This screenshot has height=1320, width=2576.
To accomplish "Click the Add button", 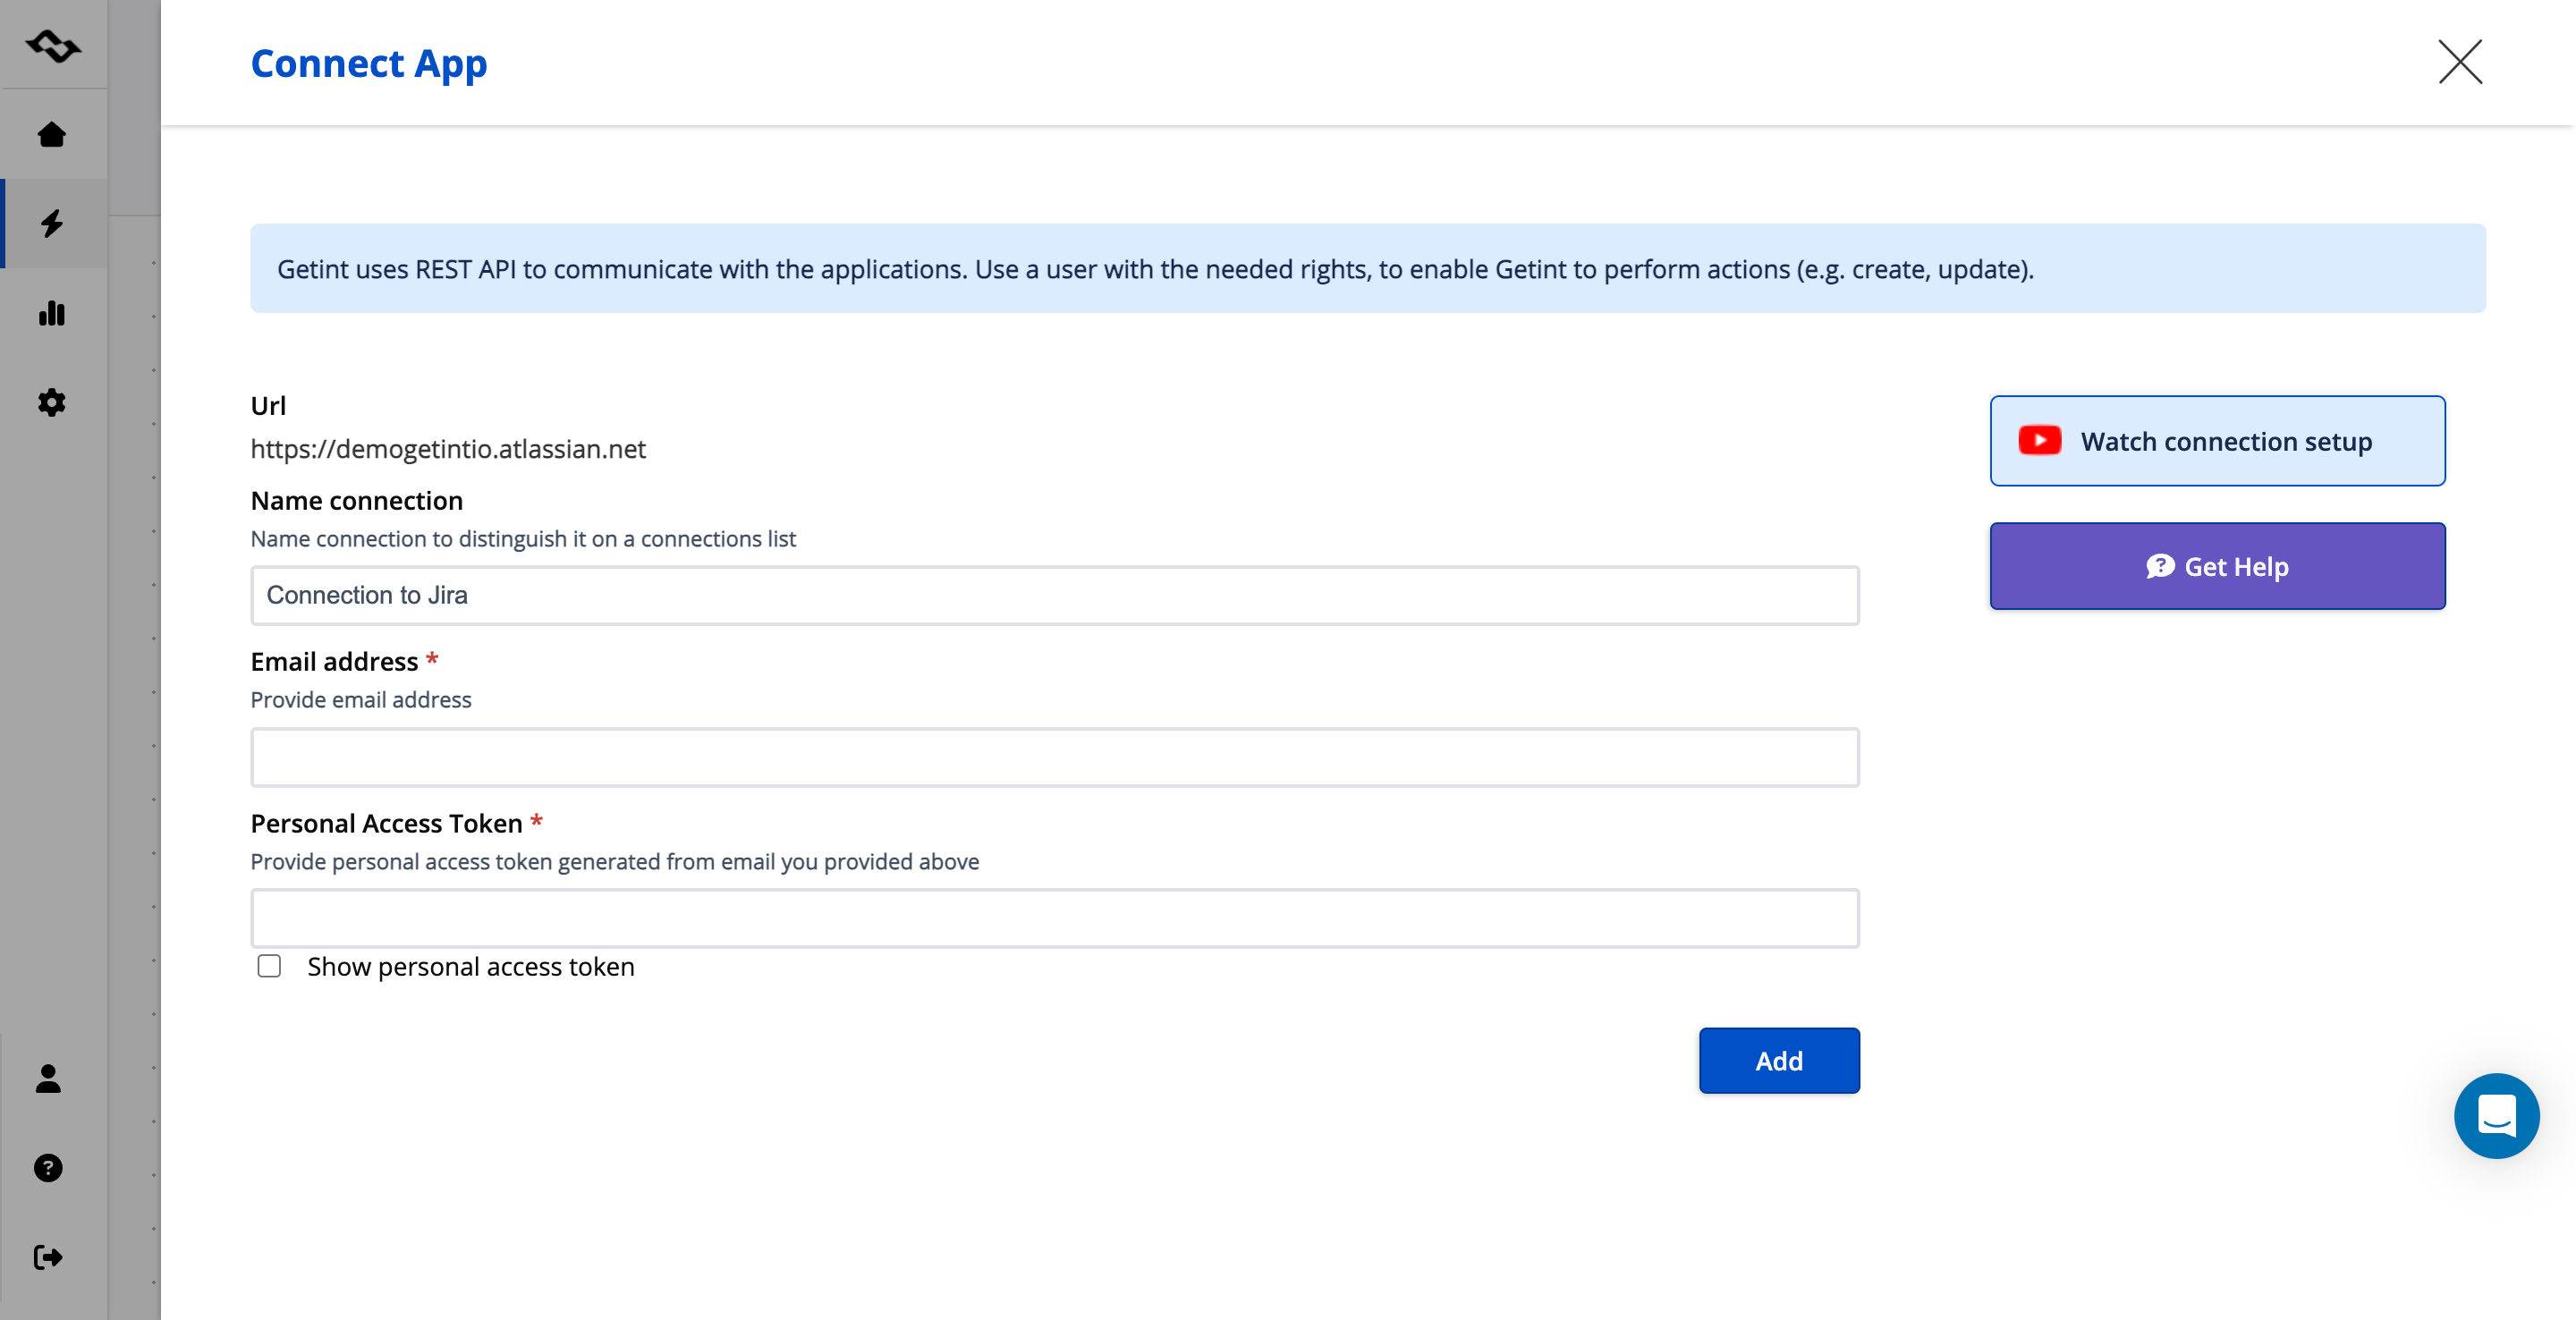I will click(1779, 1060).
